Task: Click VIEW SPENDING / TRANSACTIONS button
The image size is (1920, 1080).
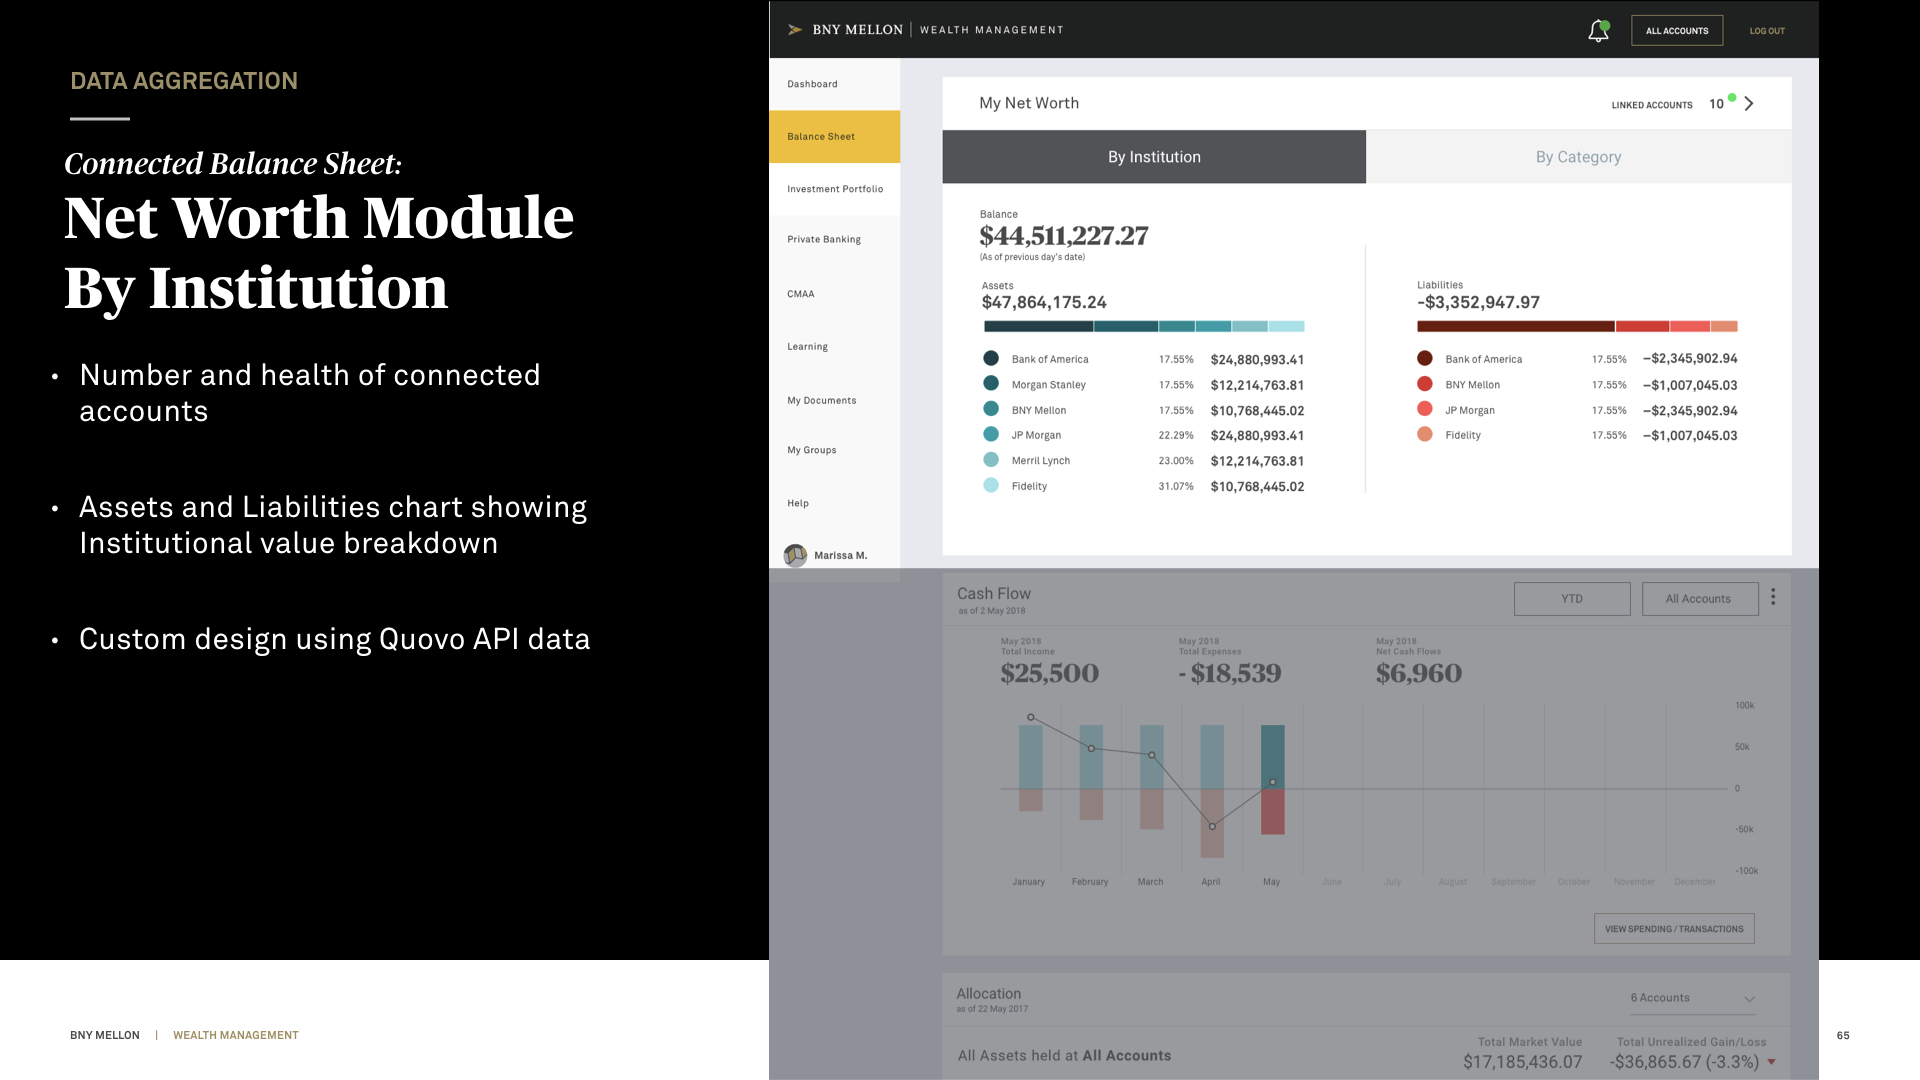Action: click(1674, 929)
